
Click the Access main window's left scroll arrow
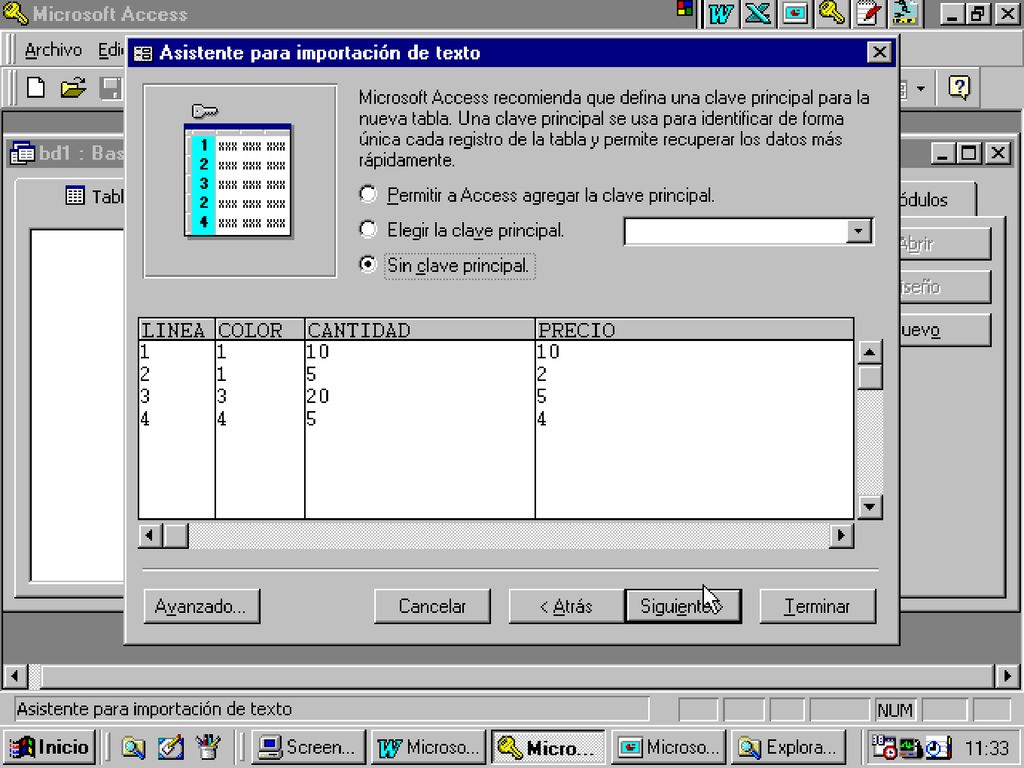16,675
